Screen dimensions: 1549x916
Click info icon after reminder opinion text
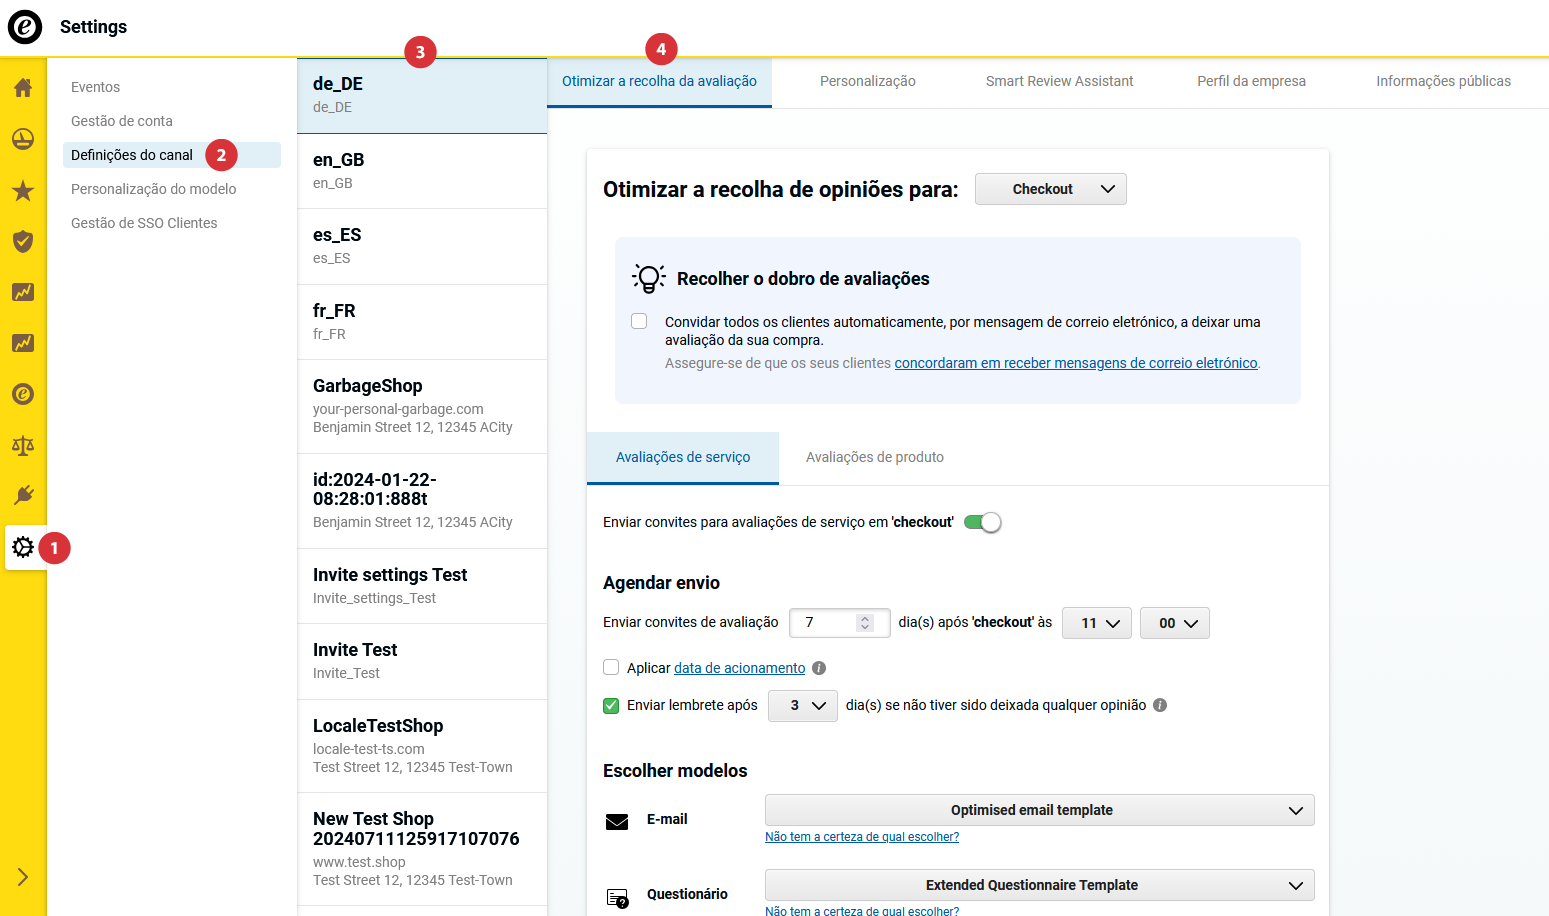pyautogui.click(x=1160, y=705)
